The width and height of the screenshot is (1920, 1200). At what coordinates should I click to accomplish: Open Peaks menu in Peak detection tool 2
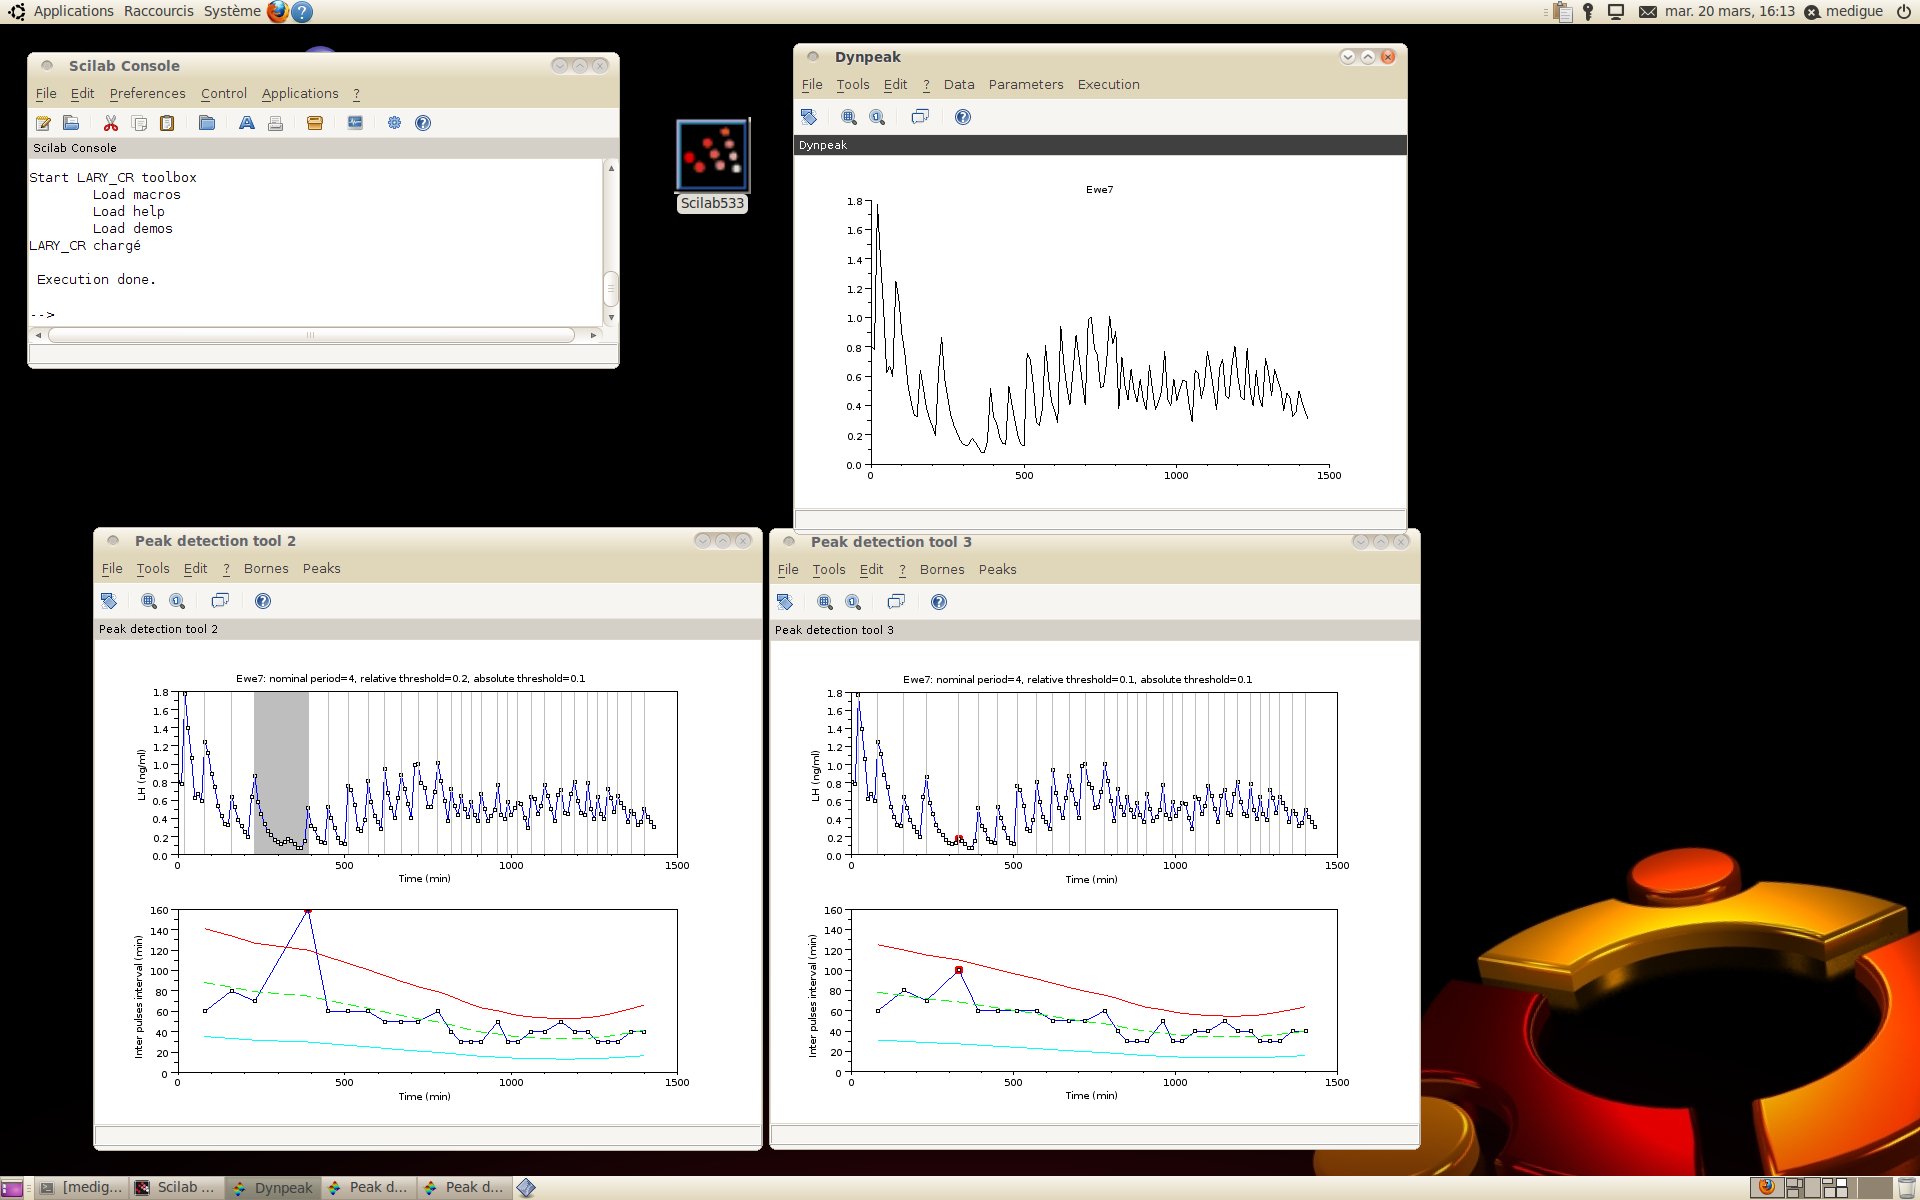[x=321, y=569]
